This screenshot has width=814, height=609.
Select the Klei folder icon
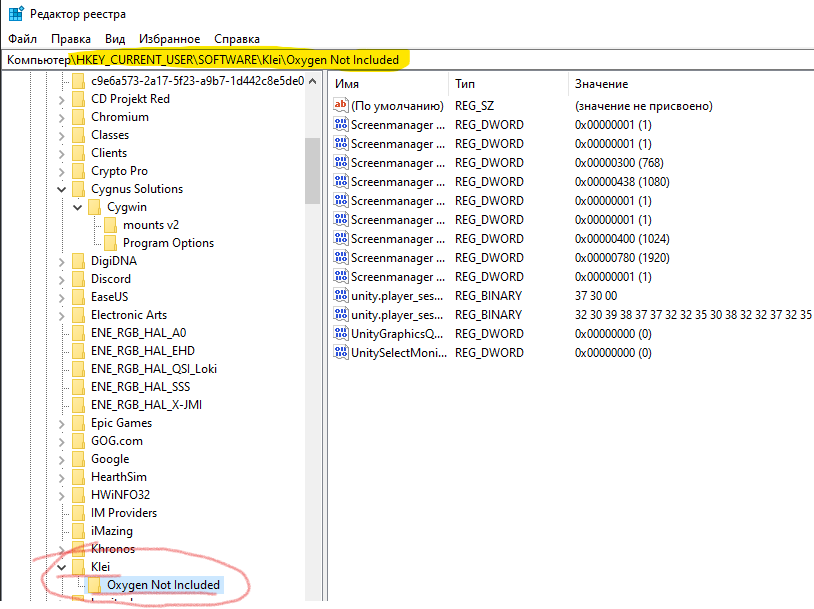78,566
